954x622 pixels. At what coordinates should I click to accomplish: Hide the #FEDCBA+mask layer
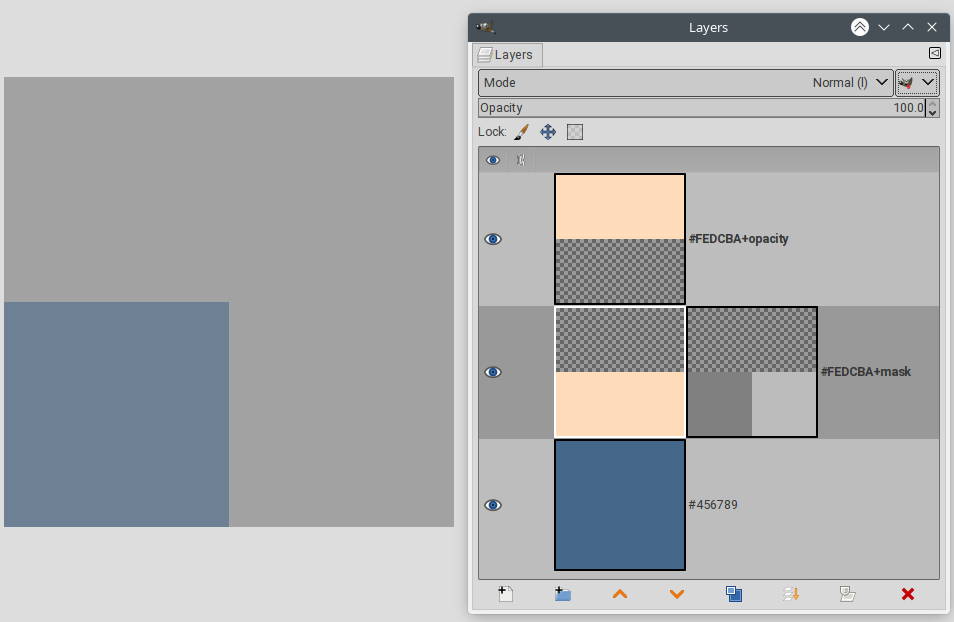pyautogui.click(x=493, y=372)
